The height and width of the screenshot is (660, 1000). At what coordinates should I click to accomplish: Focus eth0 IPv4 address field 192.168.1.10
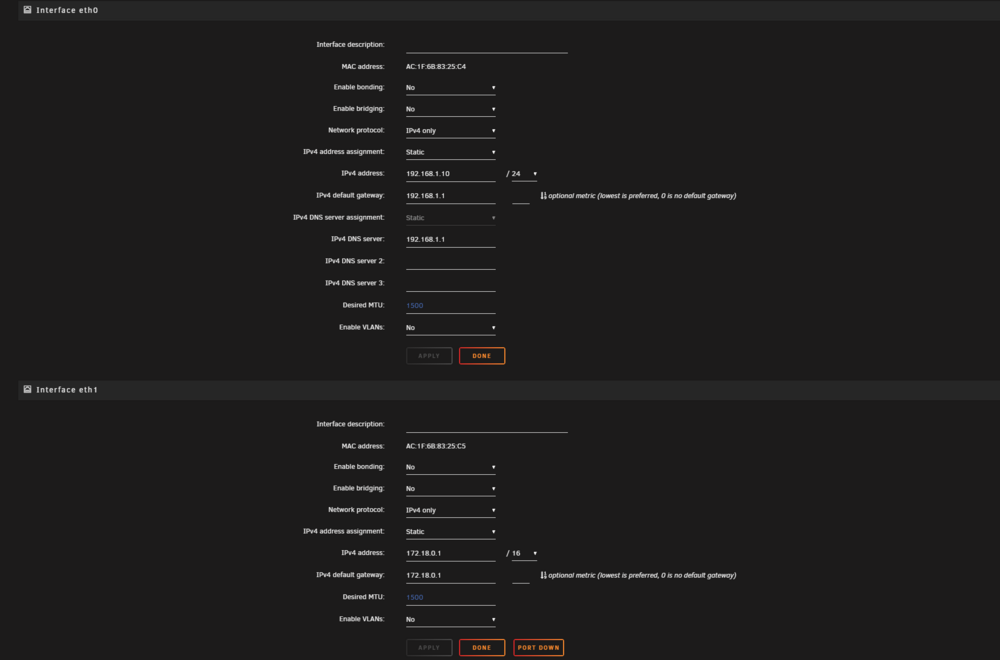[450, 174]
